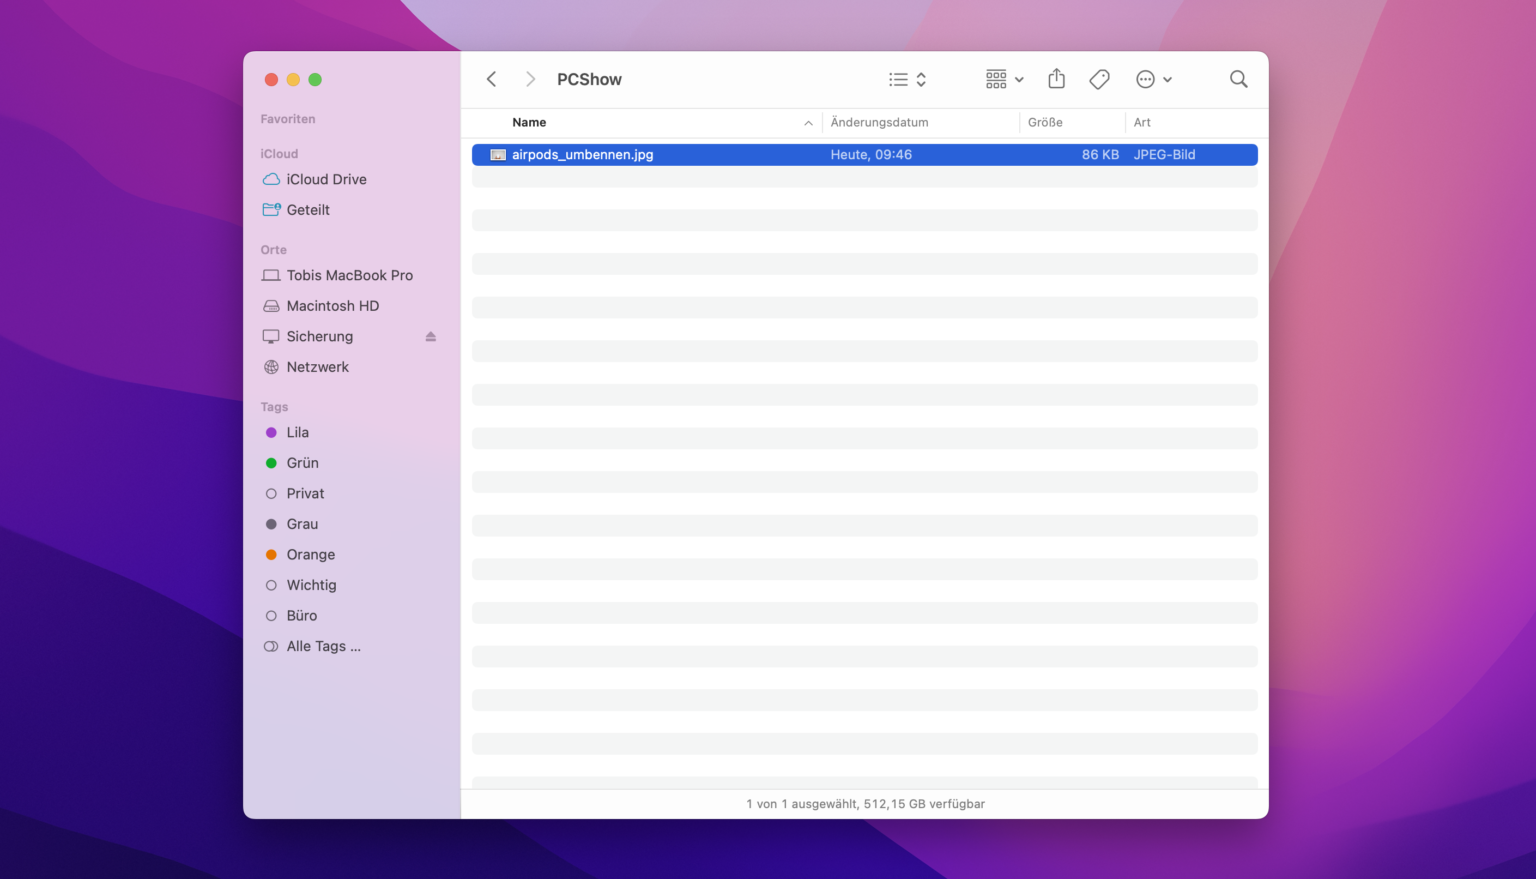Sort by Änderungsdatum column header
Image resolution: width=1536 pixels, height=879 pixels.
(879, 123)
